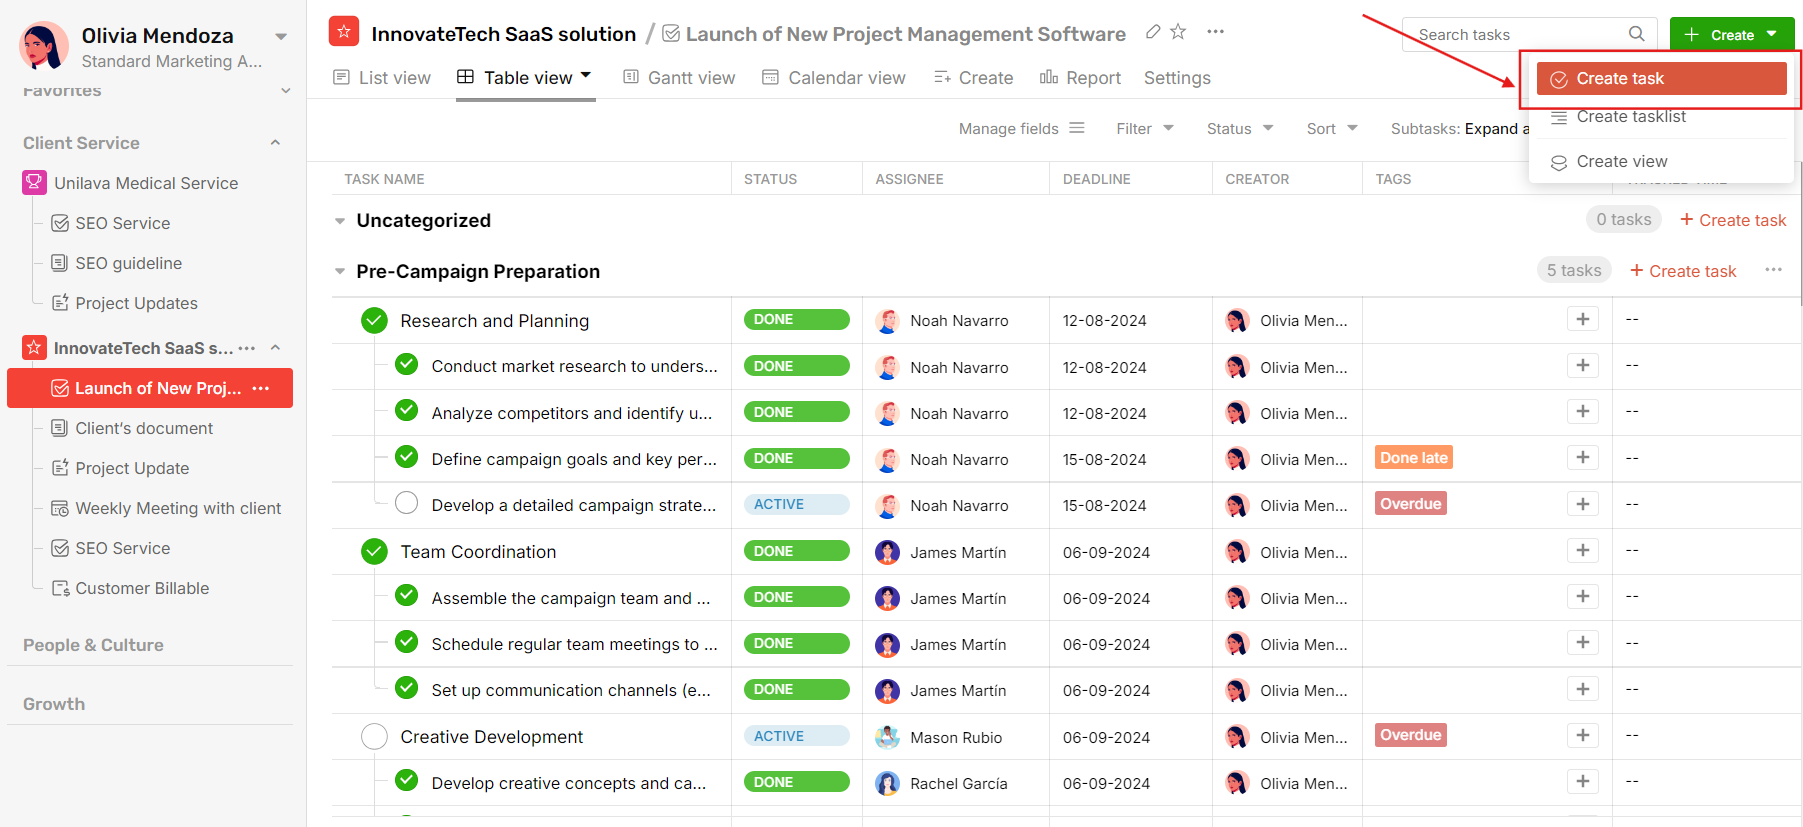
Task: Open the Filter dropdown
Action: pos(1144,129)
